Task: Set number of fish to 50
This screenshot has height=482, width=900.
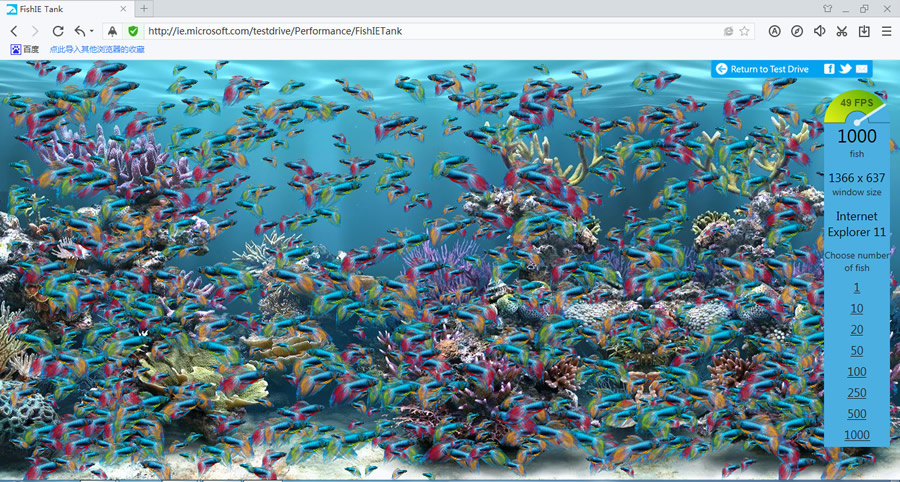Action: (856, 351)
